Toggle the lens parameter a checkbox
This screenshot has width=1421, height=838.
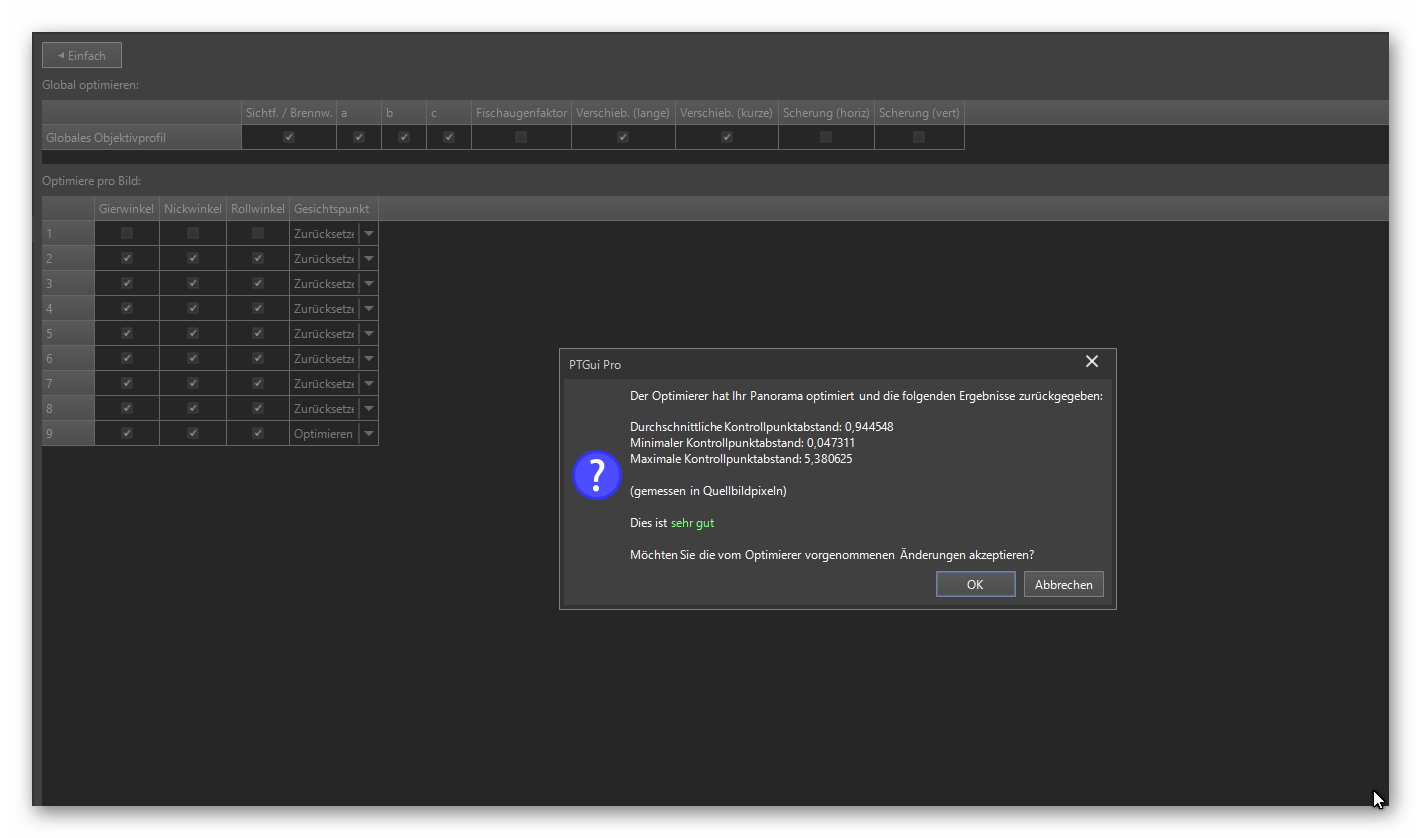[359, 138]
